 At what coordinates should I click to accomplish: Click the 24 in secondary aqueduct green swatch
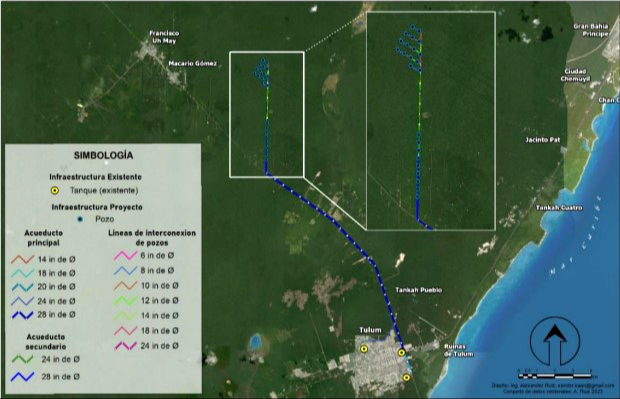click(23, 359)
